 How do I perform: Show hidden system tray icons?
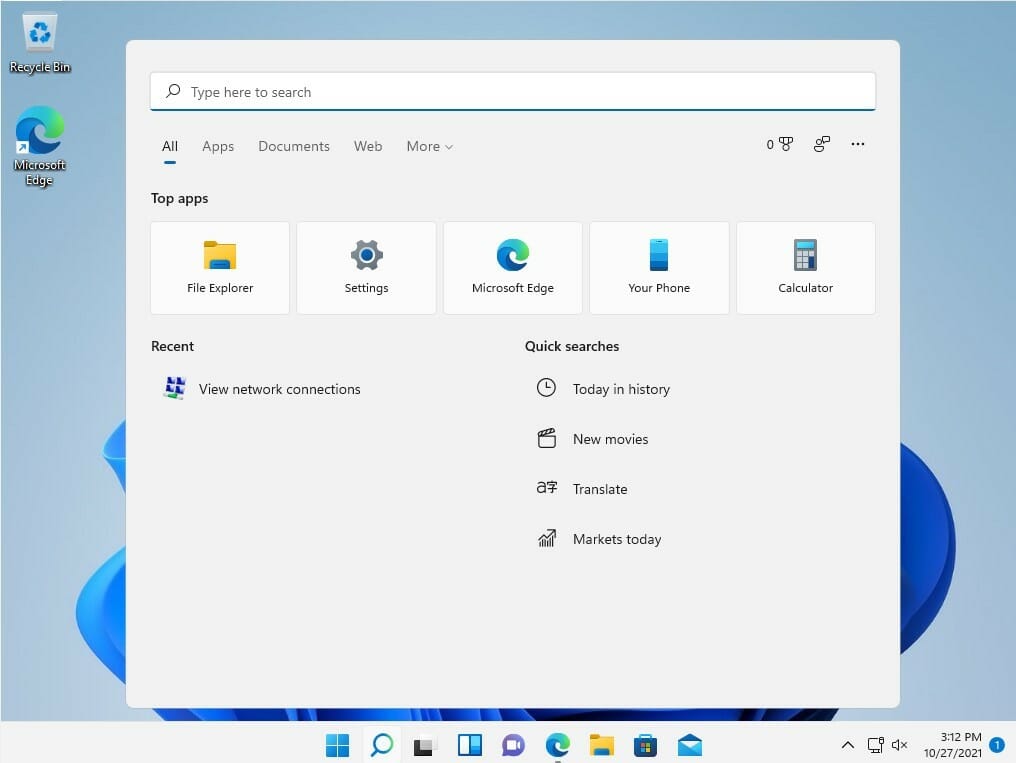[848, 745]
